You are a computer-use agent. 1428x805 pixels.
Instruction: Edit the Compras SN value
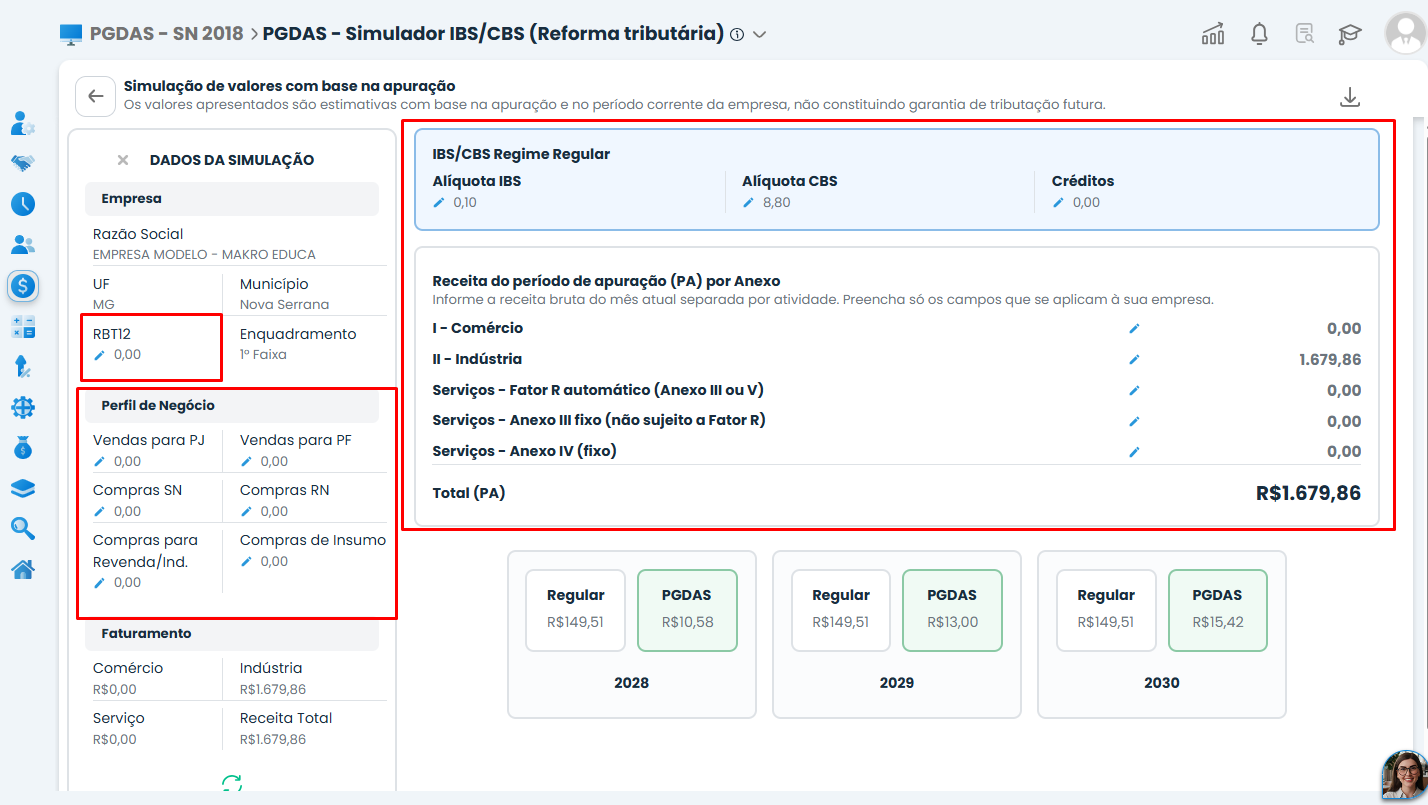[99, 511]
